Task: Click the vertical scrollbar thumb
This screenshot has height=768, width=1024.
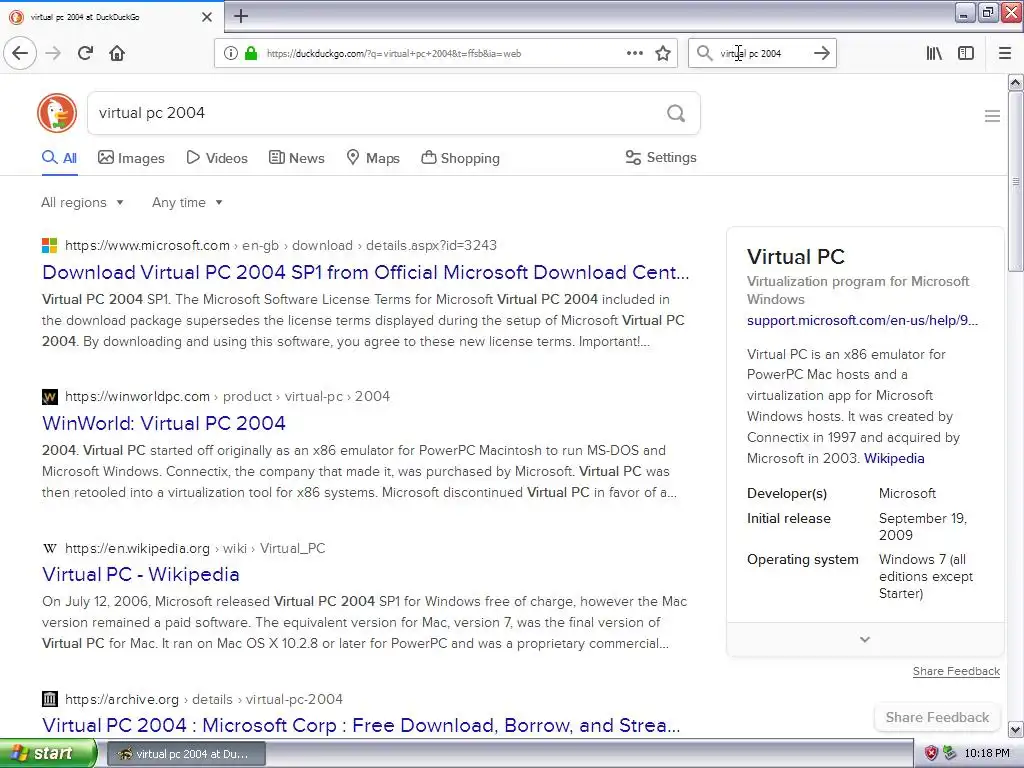Action: pyautogui.click(x=1016, y=181)
